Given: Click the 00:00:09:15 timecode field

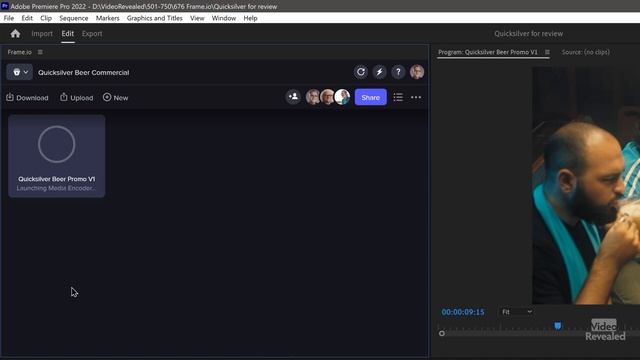Looking at the screenshot, I should coord(463,312).
